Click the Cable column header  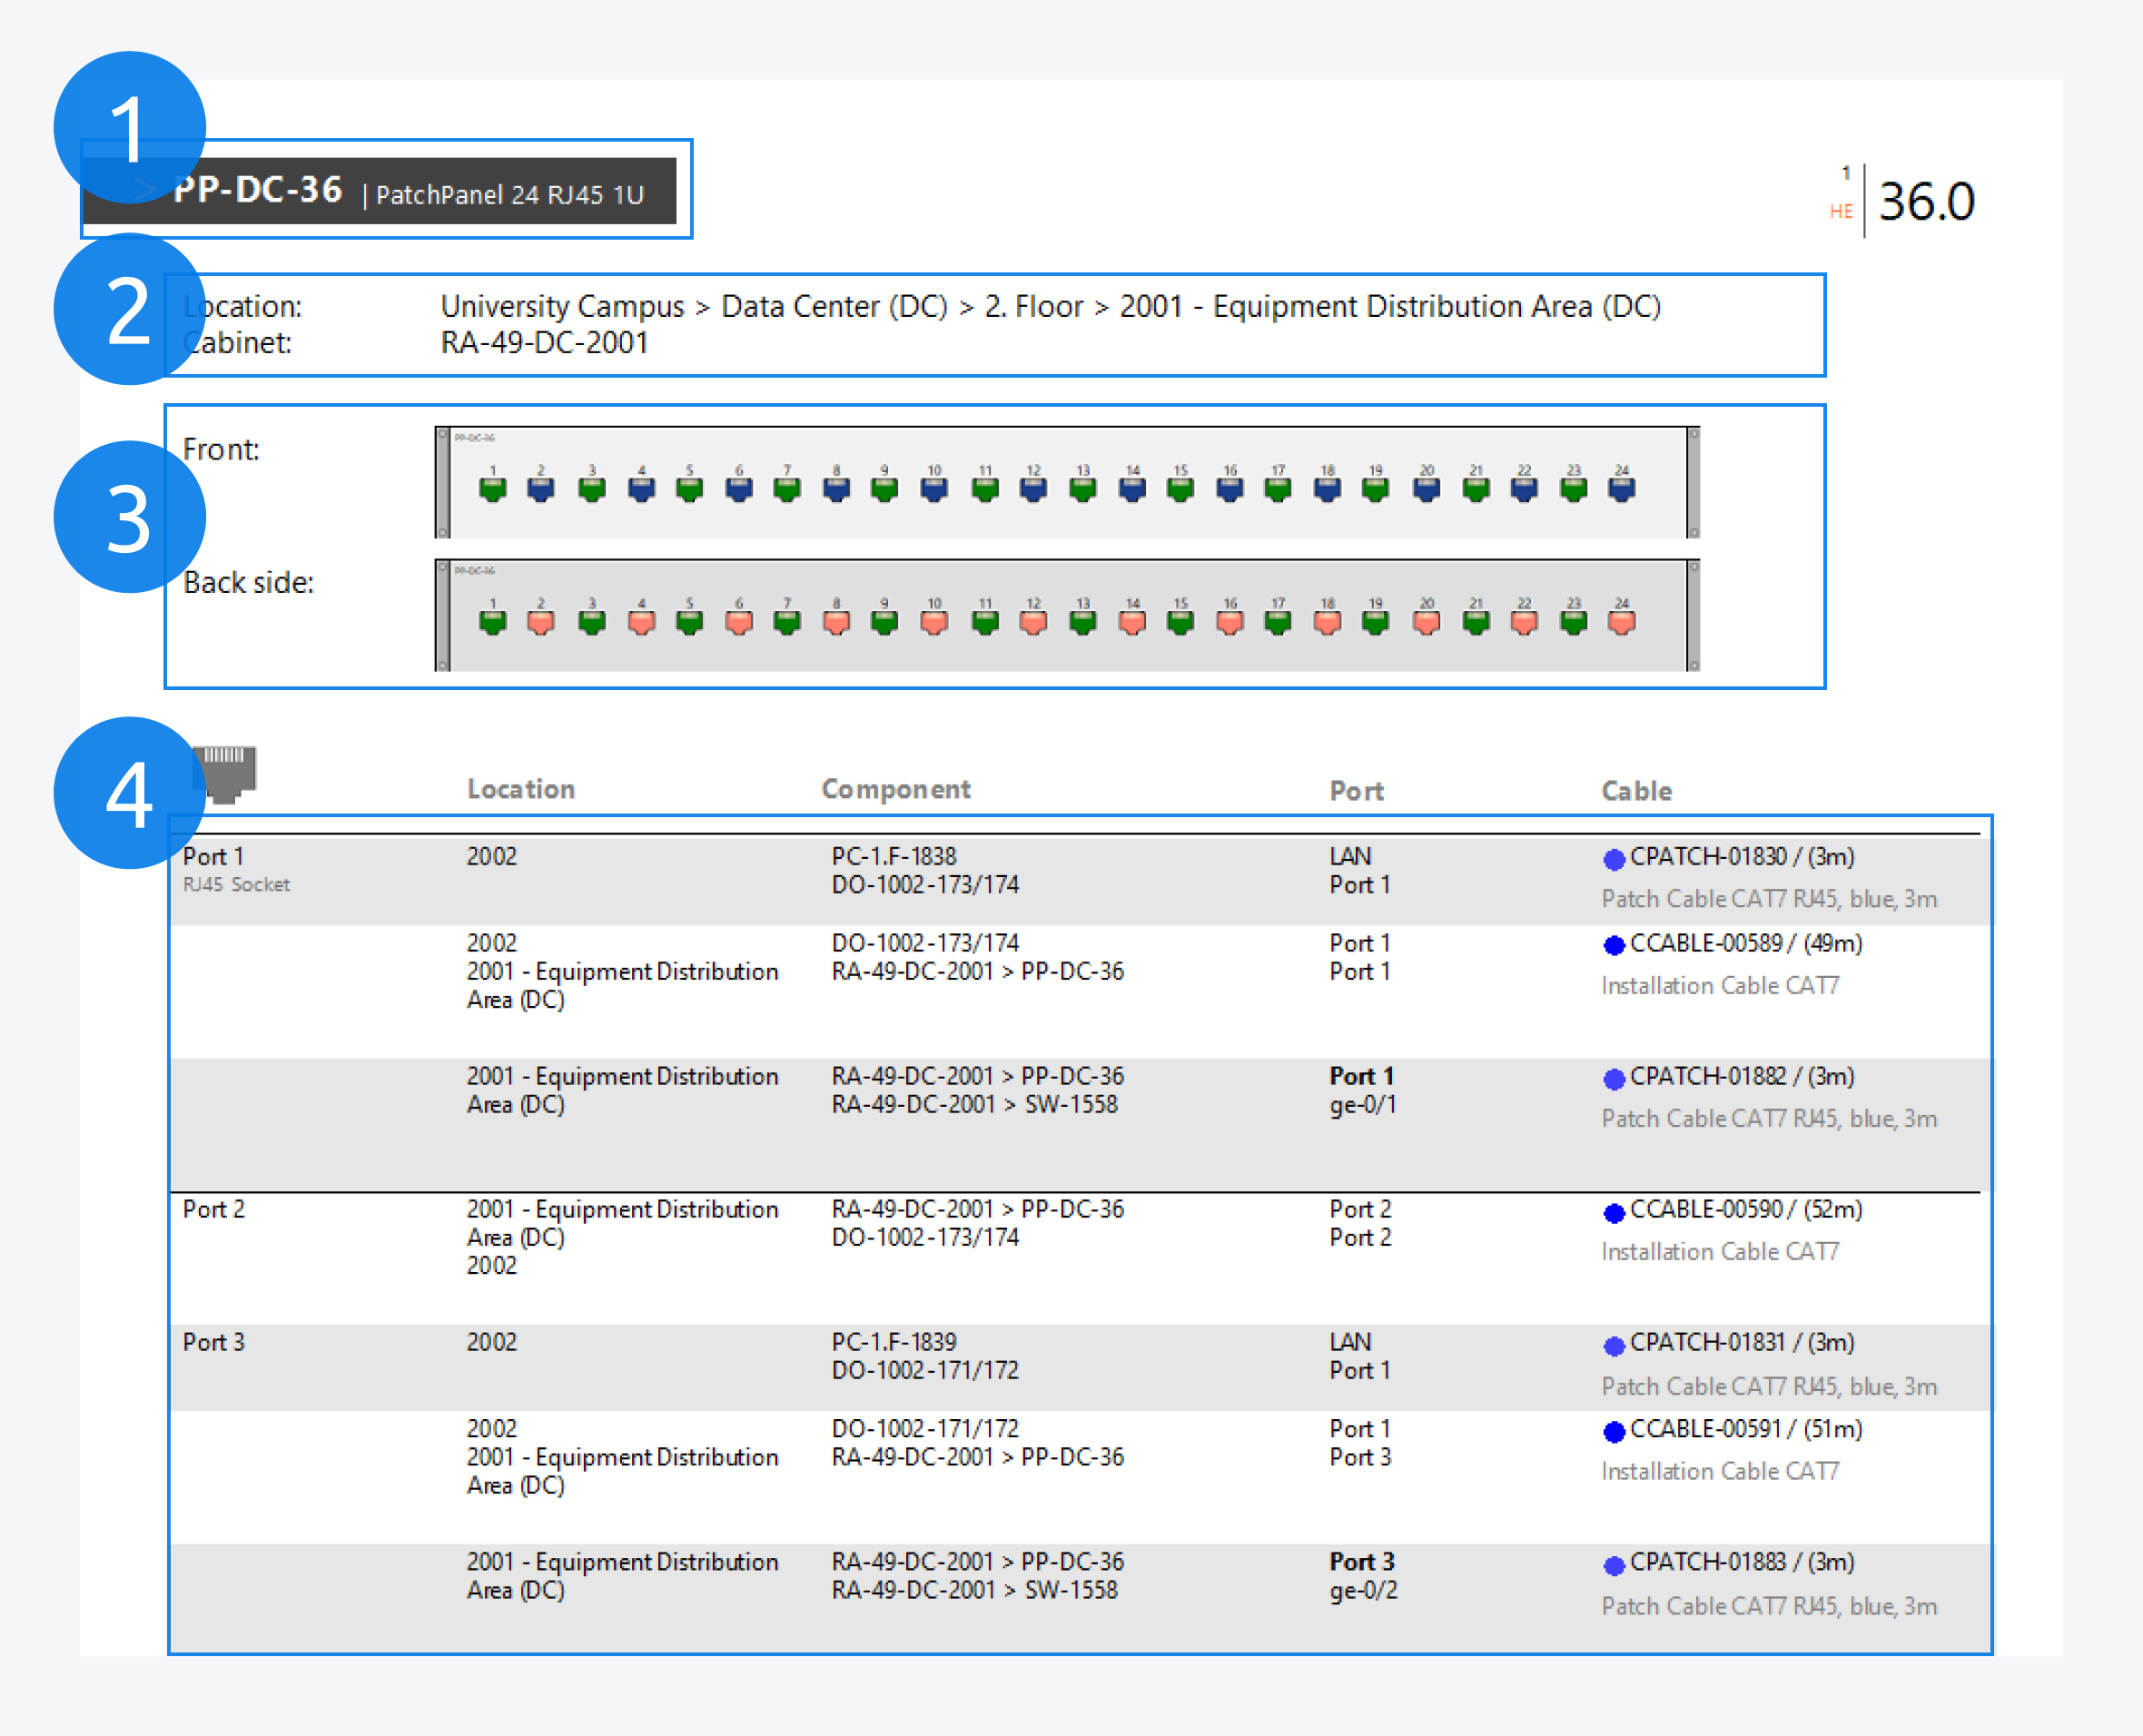(1636, 790)
